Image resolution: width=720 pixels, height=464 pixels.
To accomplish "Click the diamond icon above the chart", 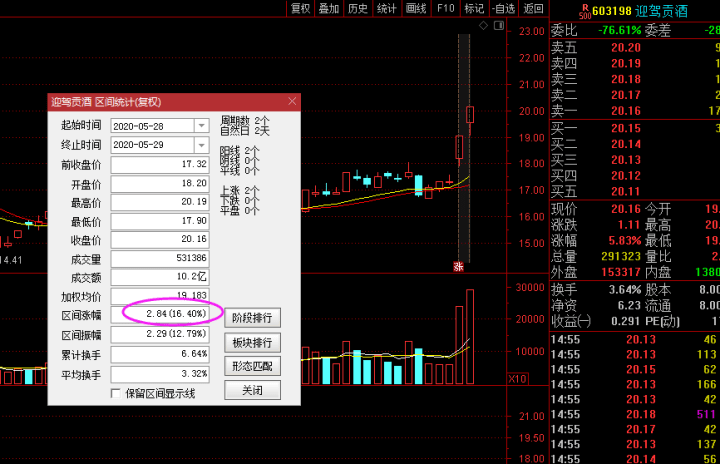I will [484, 26].
